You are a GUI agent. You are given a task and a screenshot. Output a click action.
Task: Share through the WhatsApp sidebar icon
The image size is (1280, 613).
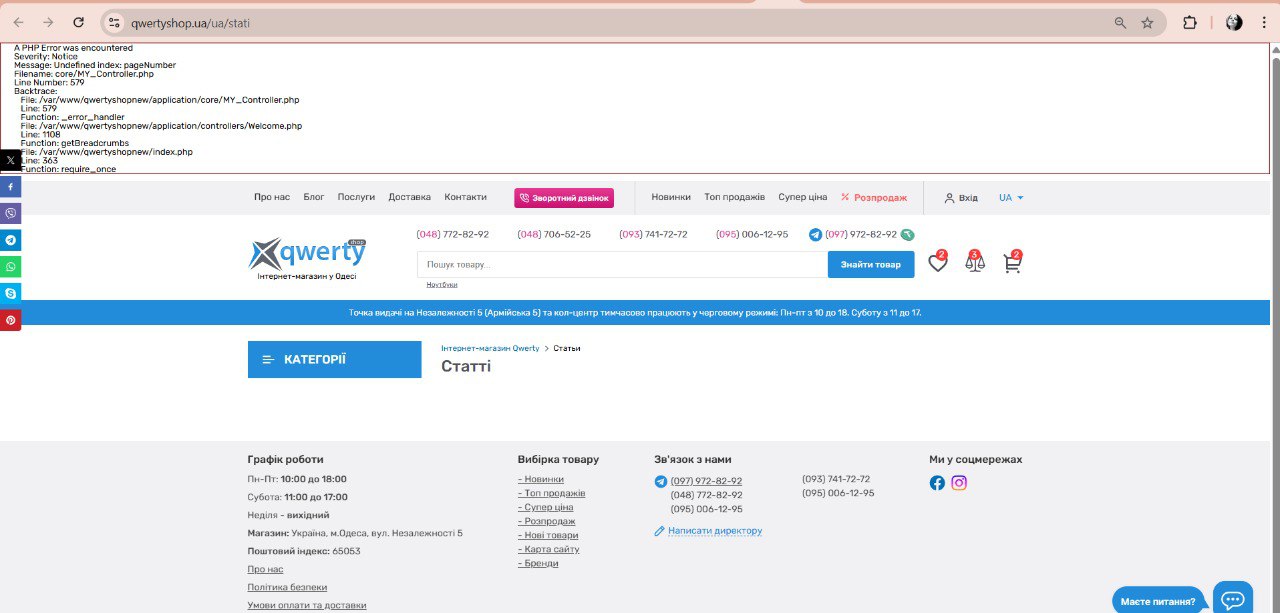(x=10, y=267)
